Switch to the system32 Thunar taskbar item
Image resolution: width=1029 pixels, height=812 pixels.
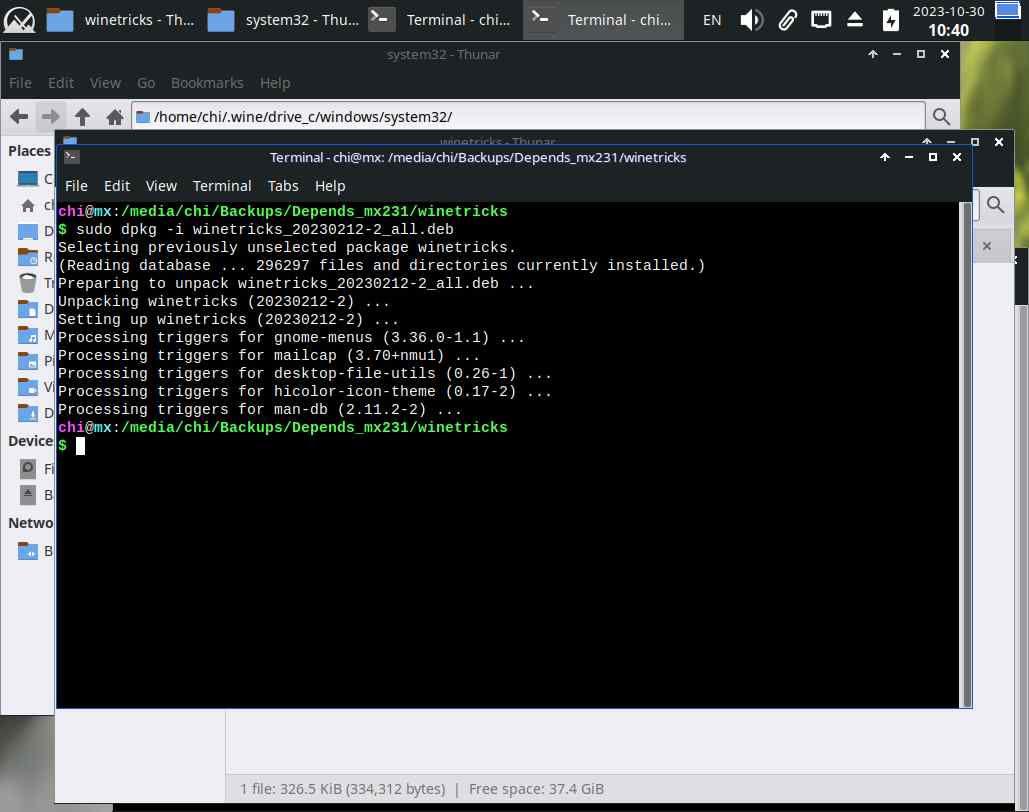282,20
